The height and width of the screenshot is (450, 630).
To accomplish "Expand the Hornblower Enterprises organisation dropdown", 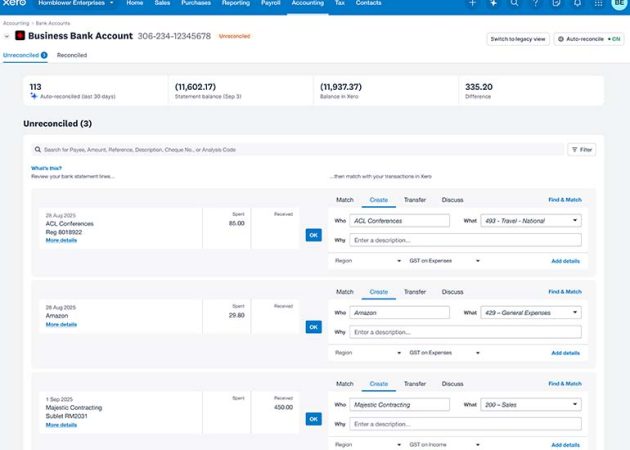I will (76, 3).
